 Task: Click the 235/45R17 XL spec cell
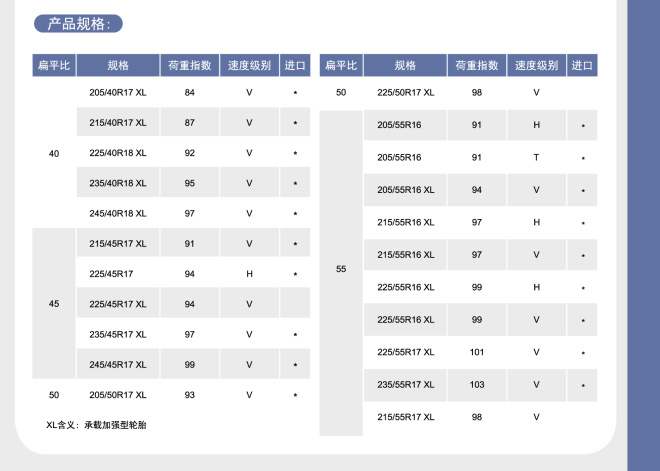click(118, 335)
